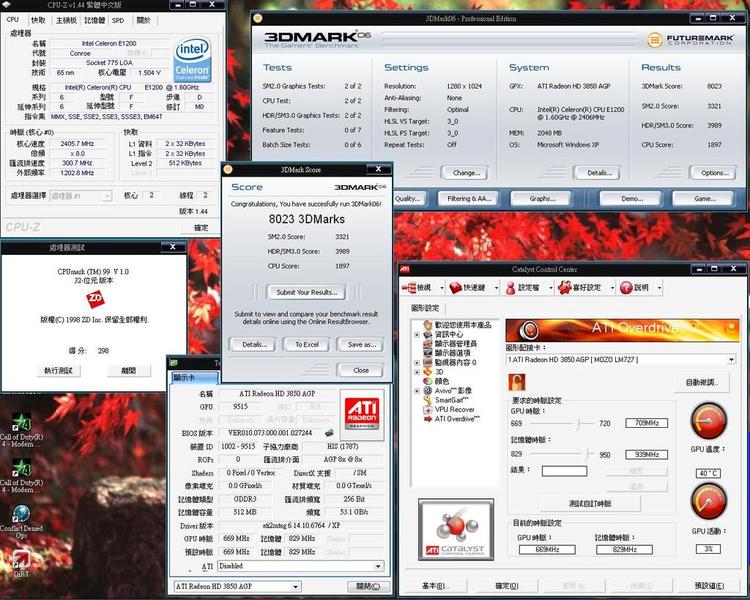Image resolution: width=750 pixels, height=600 pixels.
Task: Click the Futuremark logo in 3DMark06
Action: (690, 40)
